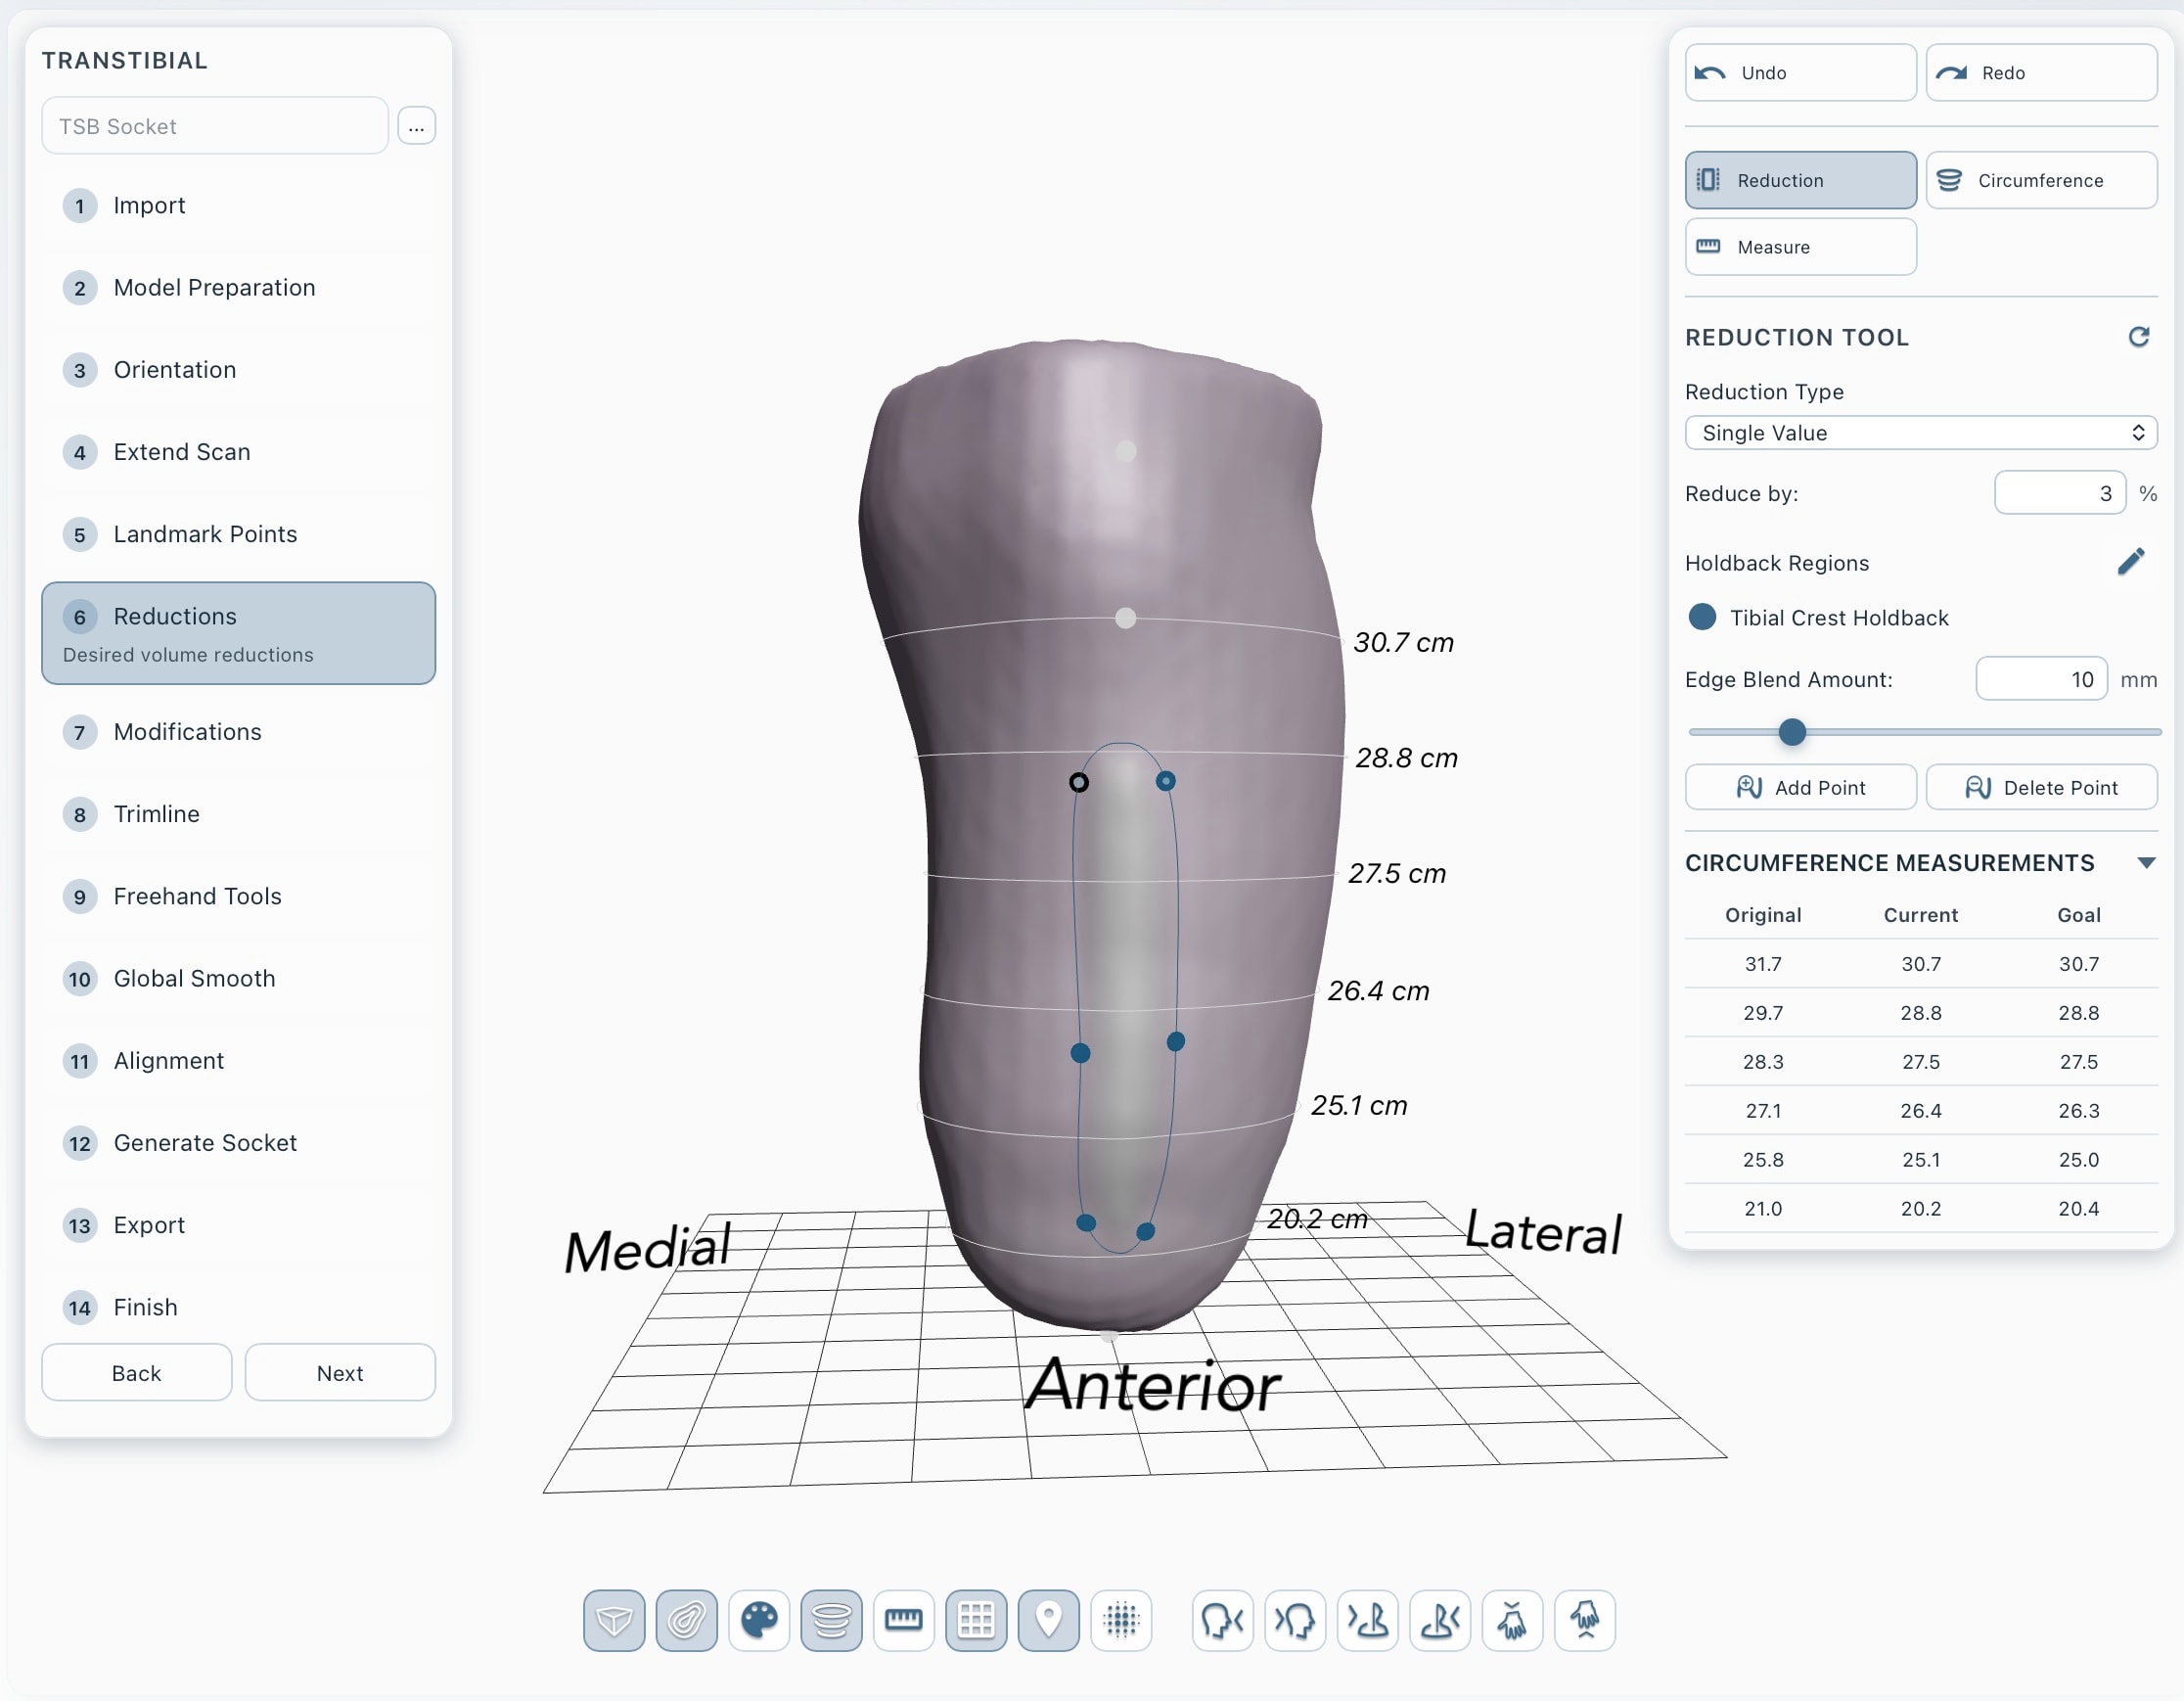The width and height of the screenshot is (2184, 1701).
Task: Go to step 10 Global Smooth
Action: click(238, 978)
